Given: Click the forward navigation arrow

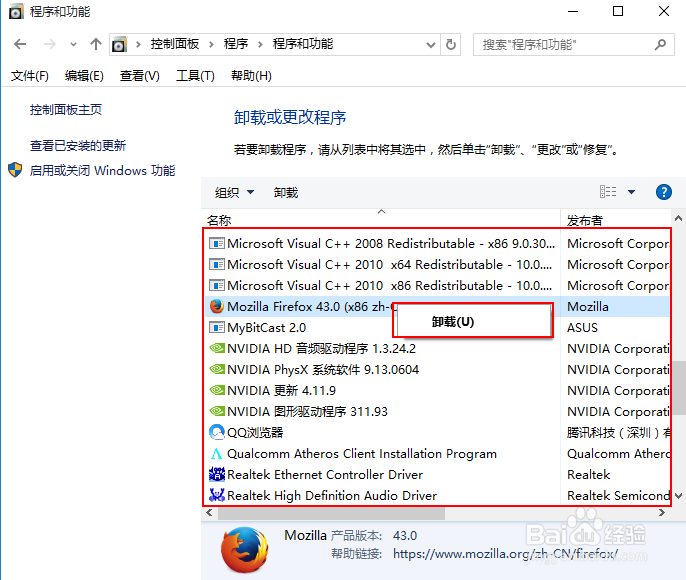Looking at the screenshot, I should [x=49, y=44].
